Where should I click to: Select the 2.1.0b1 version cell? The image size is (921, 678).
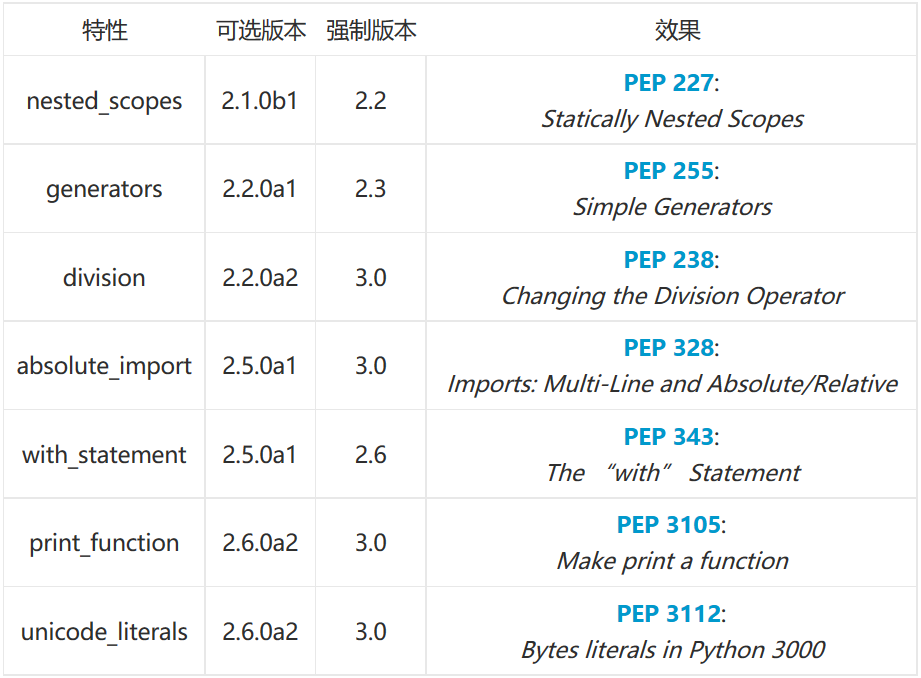pos(260,100)
